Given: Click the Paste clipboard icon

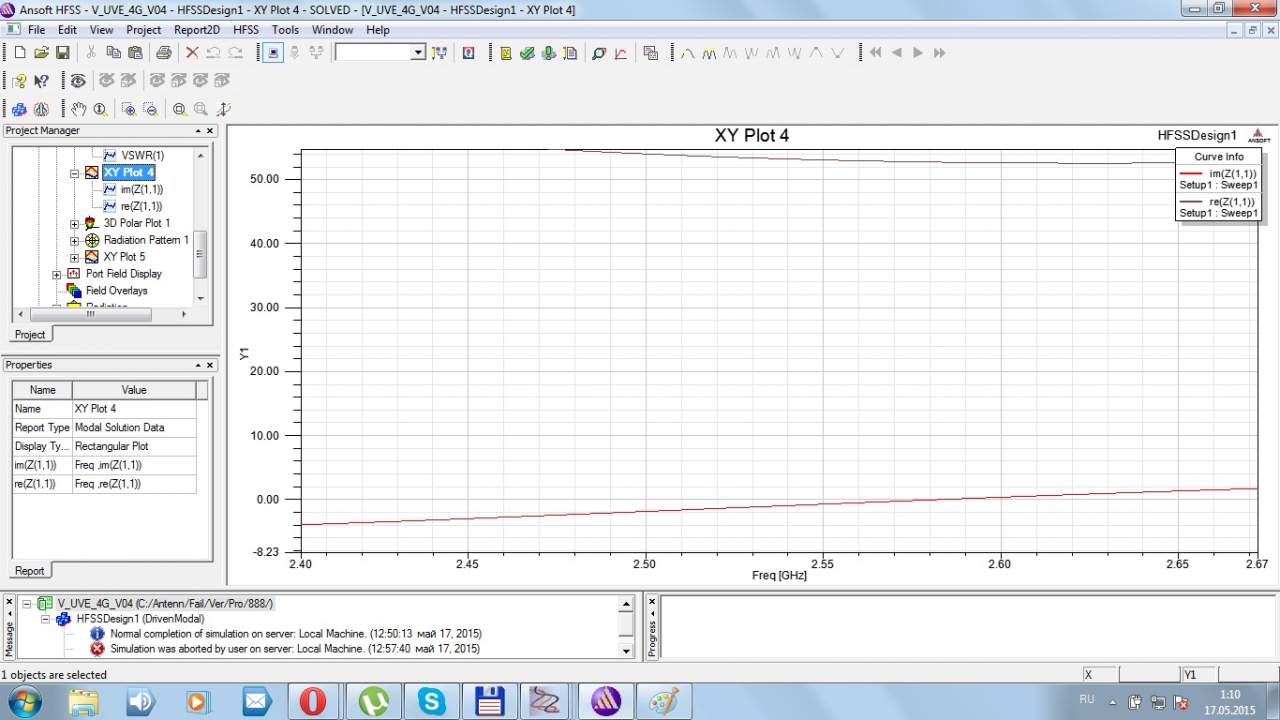Looking at the screenshot, I should pyautogui.click(x=133, y=53).
